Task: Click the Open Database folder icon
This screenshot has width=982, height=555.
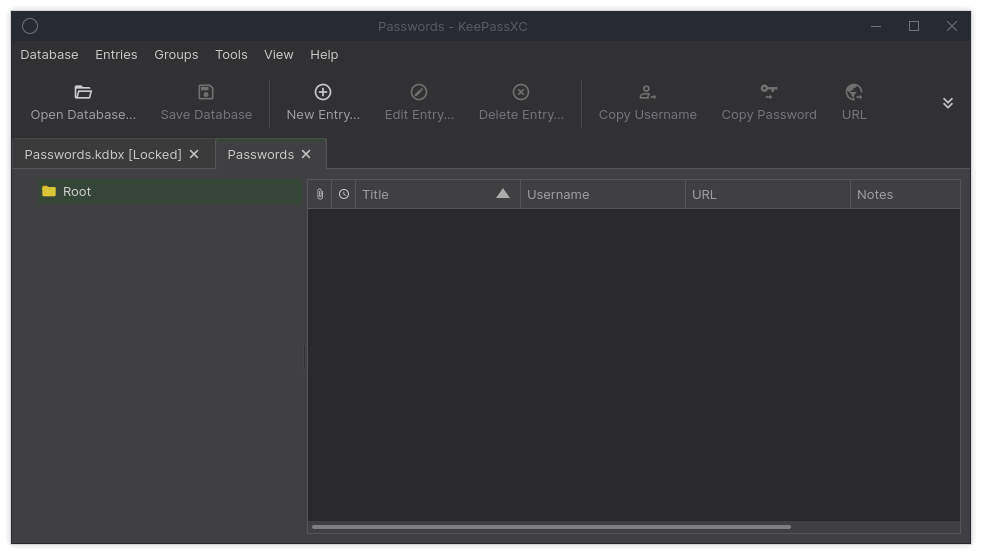Action: tap(83, 92)
